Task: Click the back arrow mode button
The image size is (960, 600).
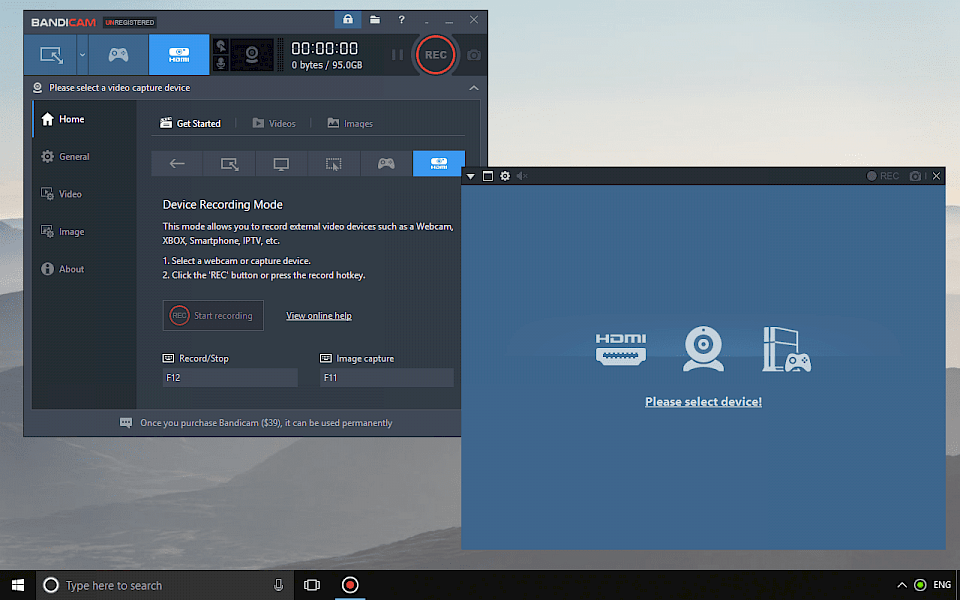Action: (x=177, y=163)
